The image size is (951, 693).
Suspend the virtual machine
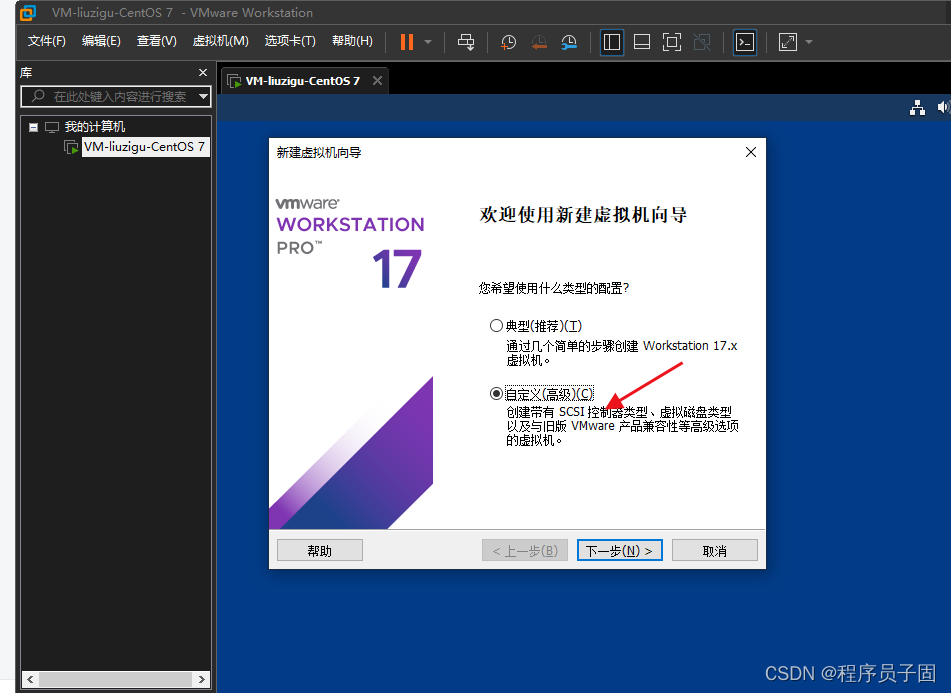[x=410, y=42]
